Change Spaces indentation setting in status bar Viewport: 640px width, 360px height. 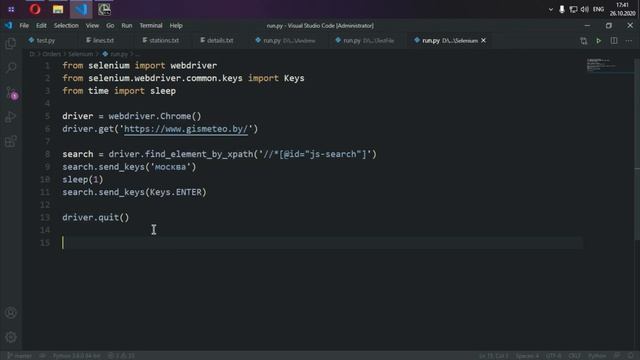tap(527, 356)
